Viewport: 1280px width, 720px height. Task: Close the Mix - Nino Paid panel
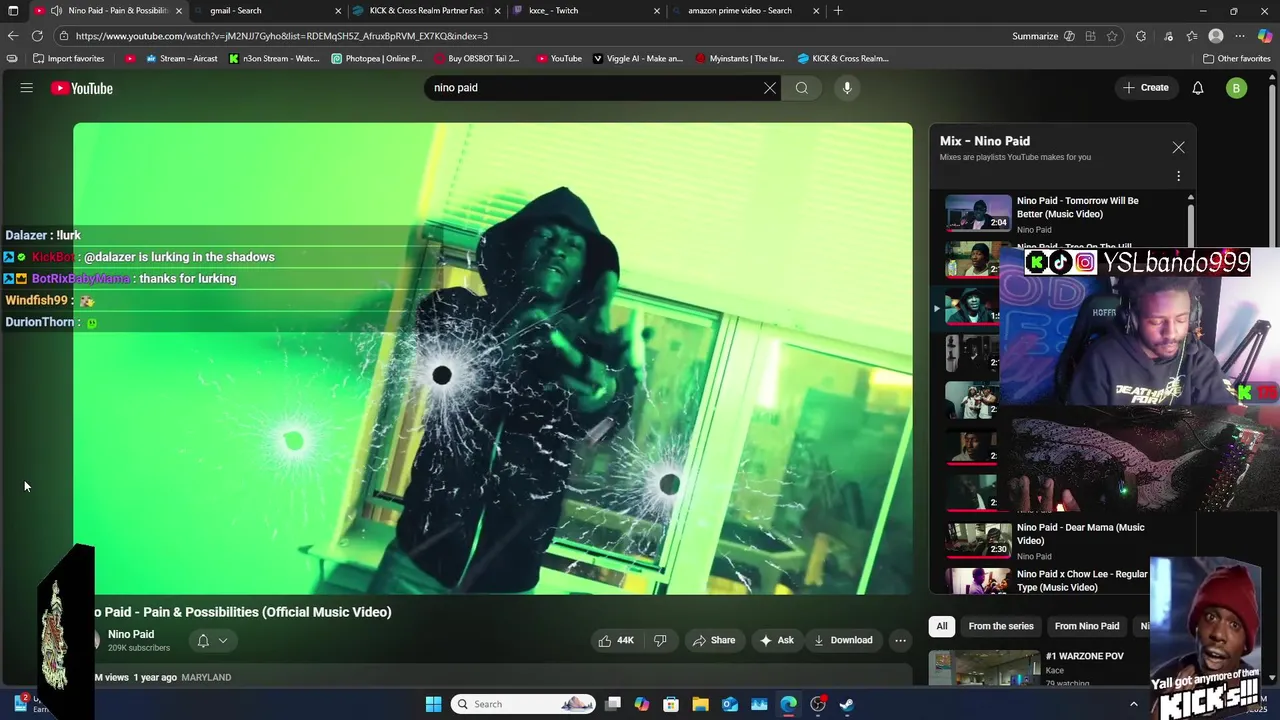click(x=1178, y=148)
